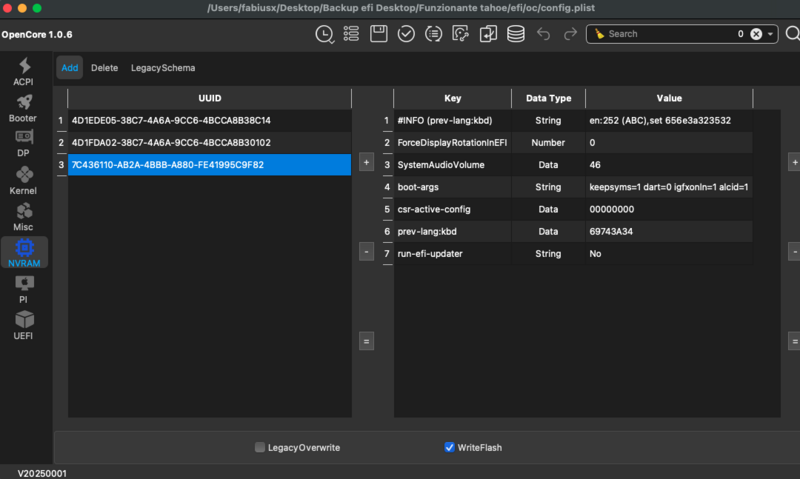The image size is (800, 479).
Task: Click the minus button beside UUID list
Action: (x=366, y=252)
